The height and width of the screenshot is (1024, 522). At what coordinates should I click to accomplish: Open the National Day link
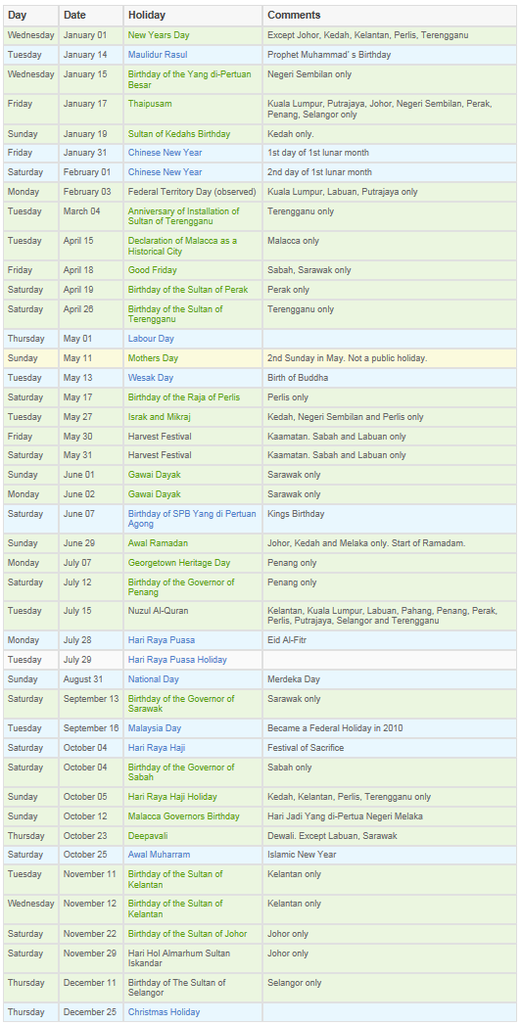click(154, 680)
